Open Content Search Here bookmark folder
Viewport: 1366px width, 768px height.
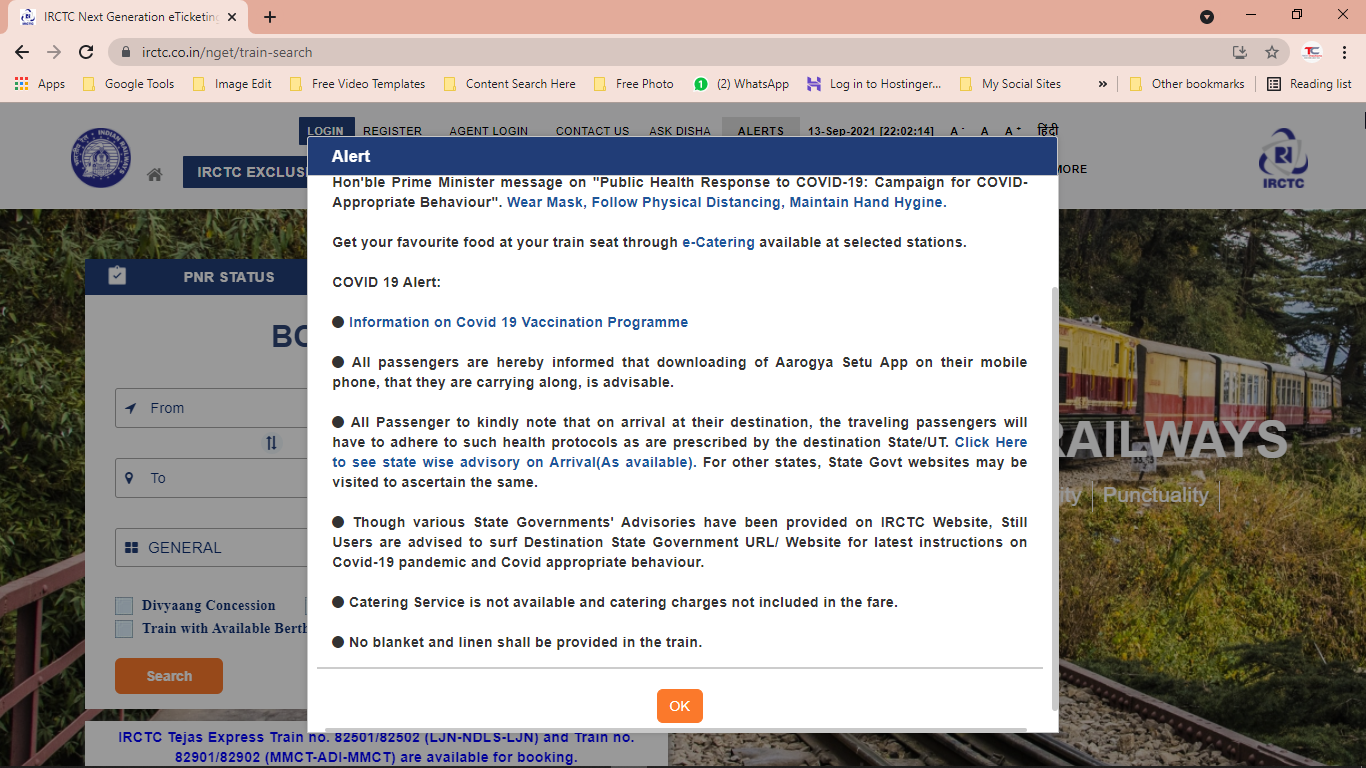click(509, 84)
